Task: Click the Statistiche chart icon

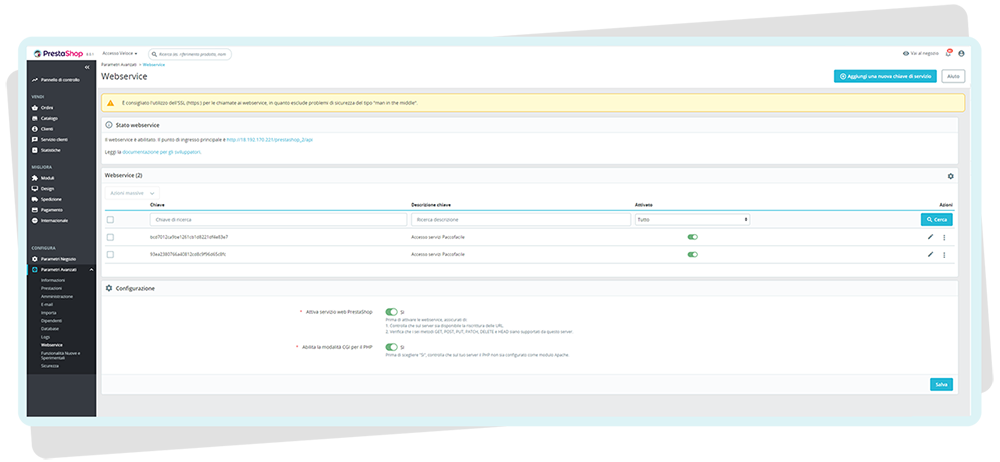Action: pos(35,150)
